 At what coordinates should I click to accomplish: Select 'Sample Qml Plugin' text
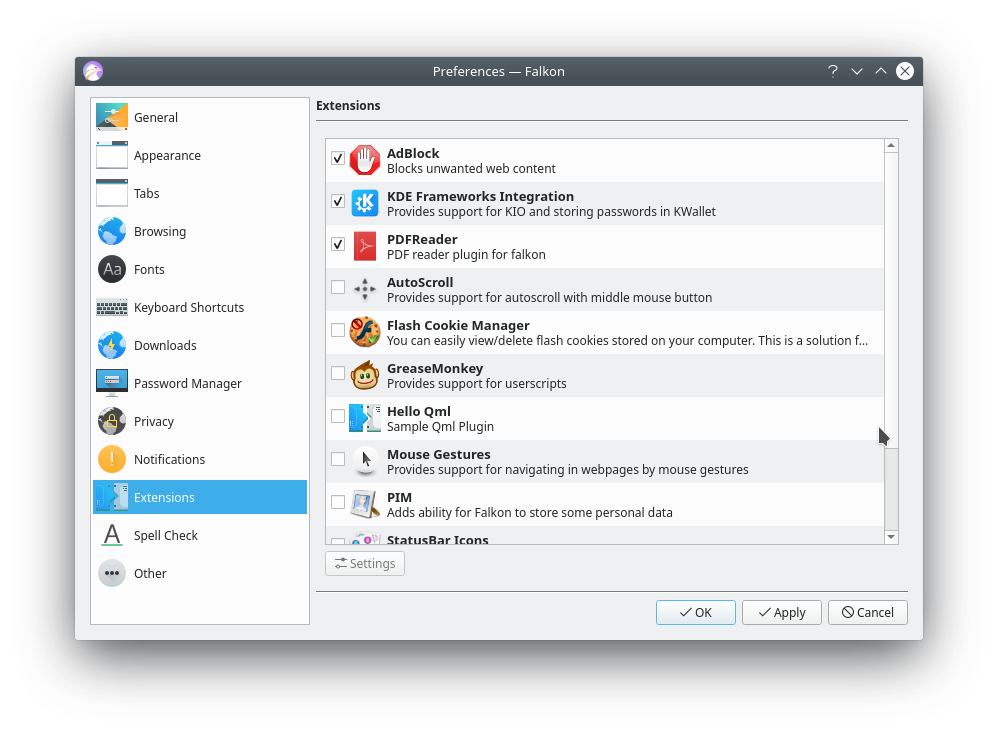(x=440, y=426)
